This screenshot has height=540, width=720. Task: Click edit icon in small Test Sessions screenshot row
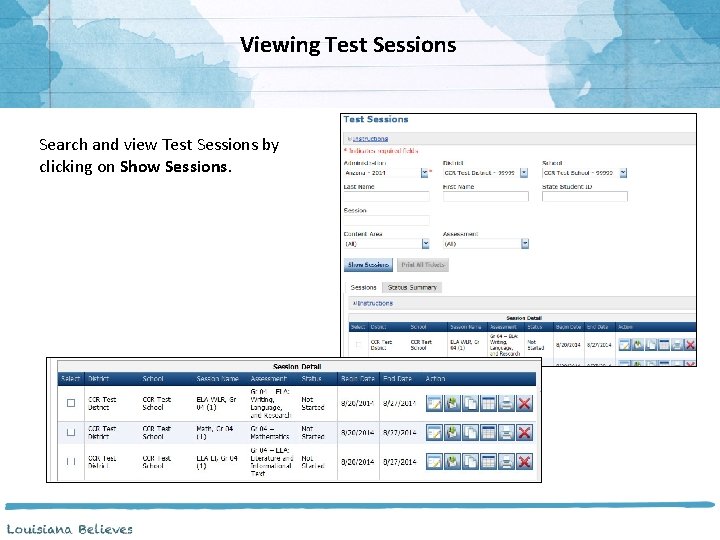(624, 344)
